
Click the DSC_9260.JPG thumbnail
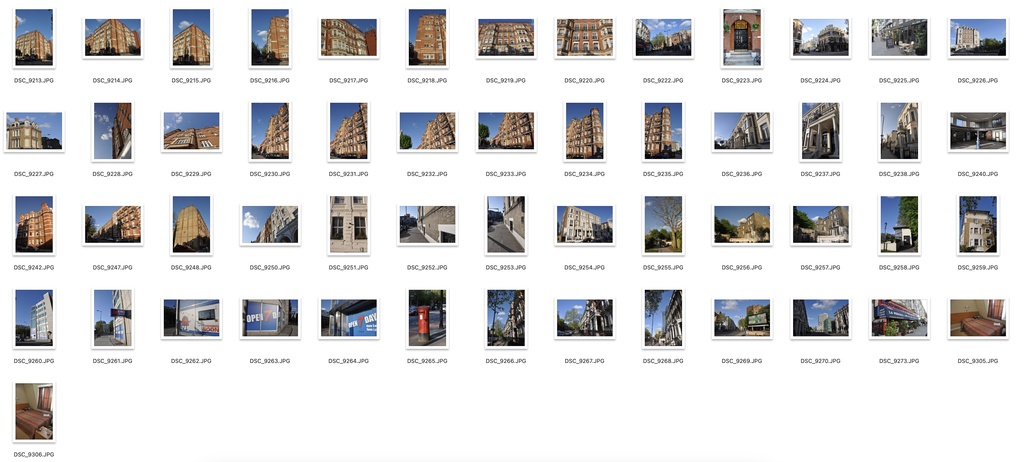coord(34,318)
